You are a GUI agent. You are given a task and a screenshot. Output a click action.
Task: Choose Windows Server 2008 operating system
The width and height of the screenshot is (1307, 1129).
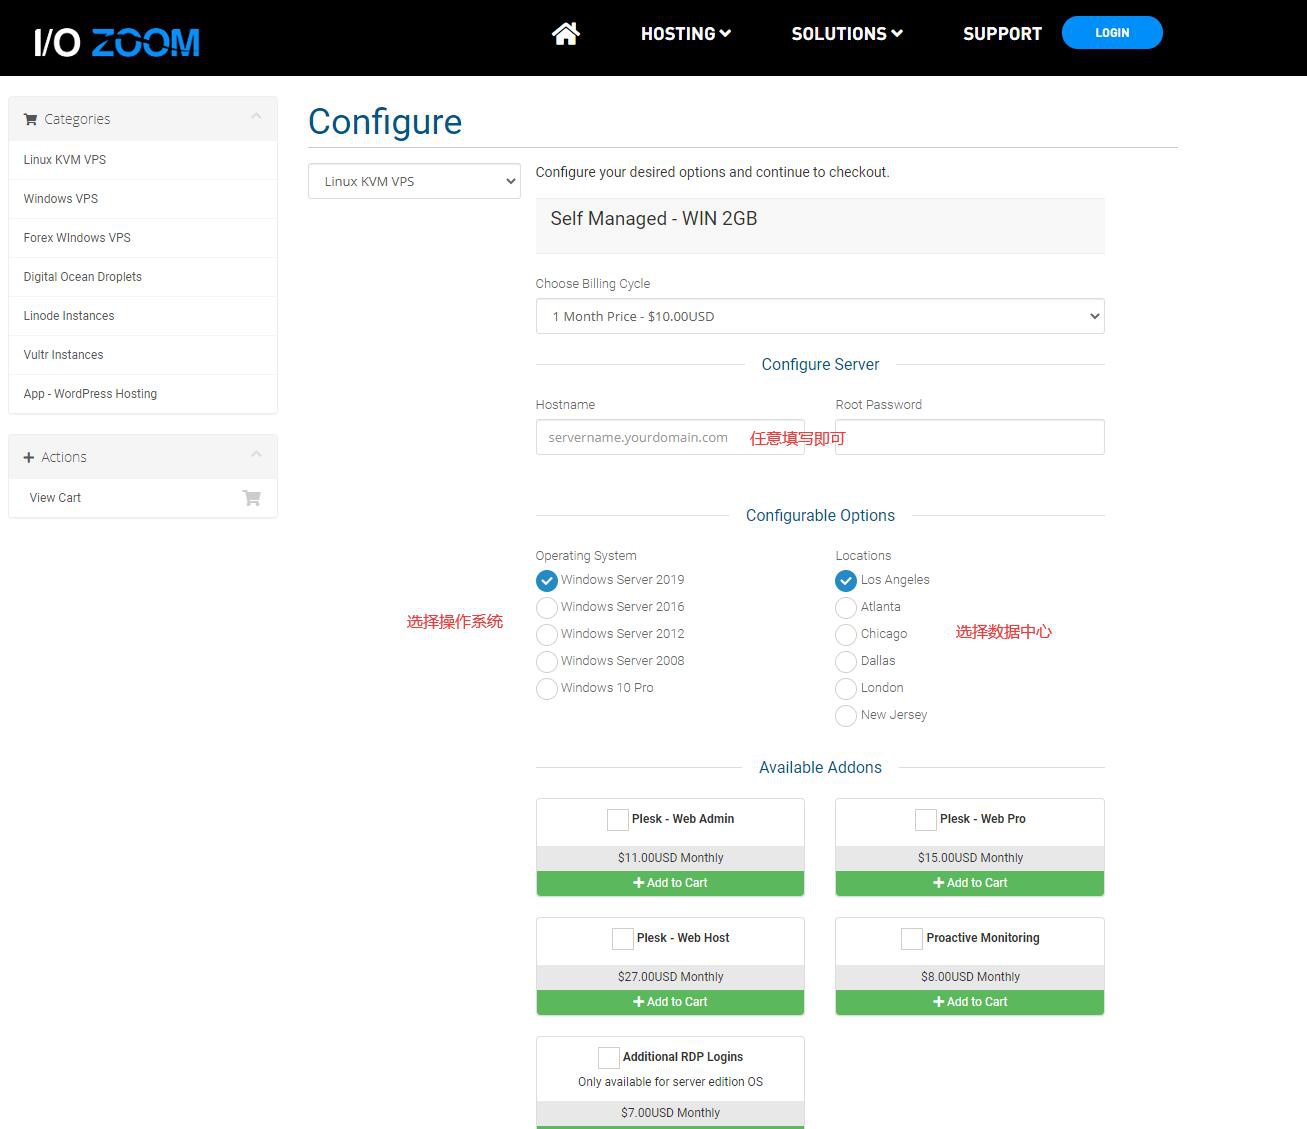[x=547, y=662]
